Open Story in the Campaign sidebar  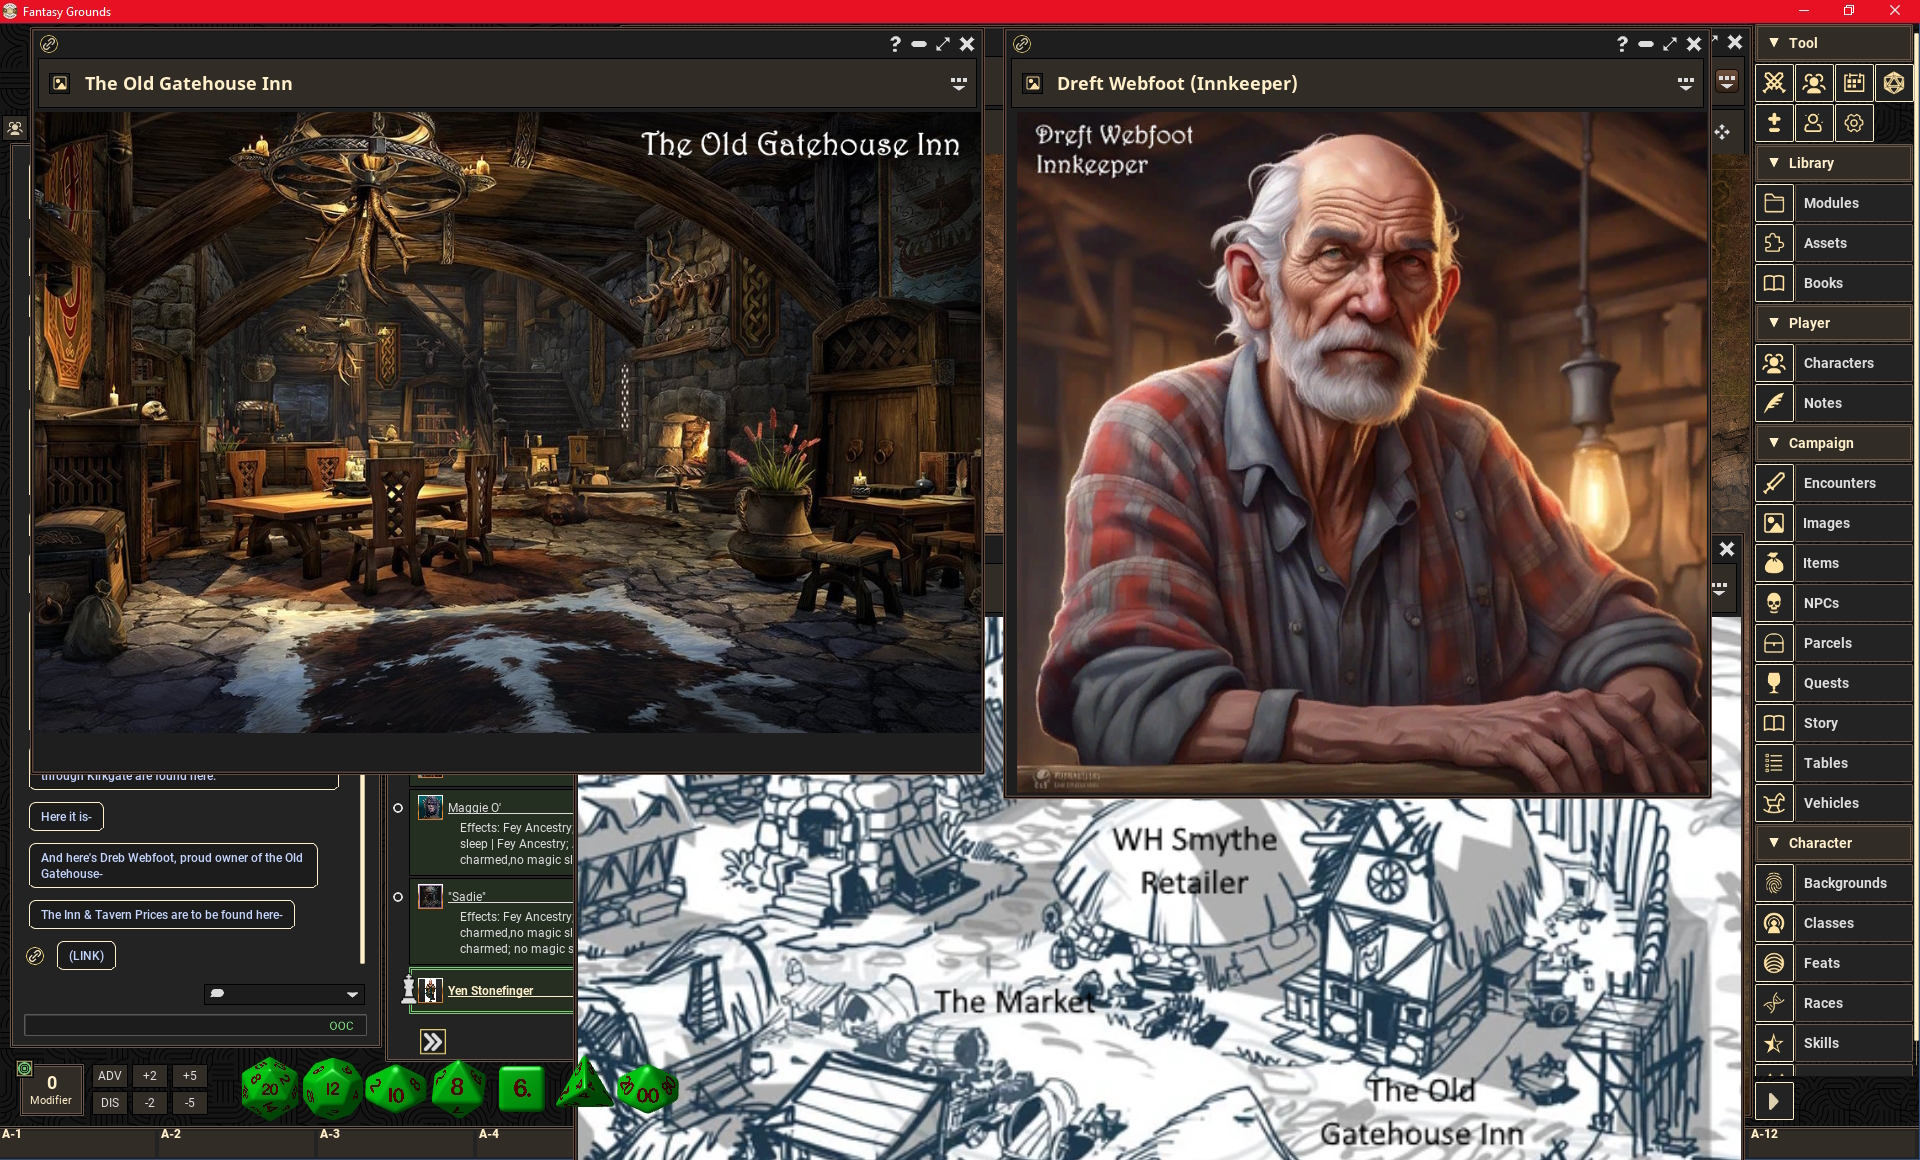(1833, 723)
